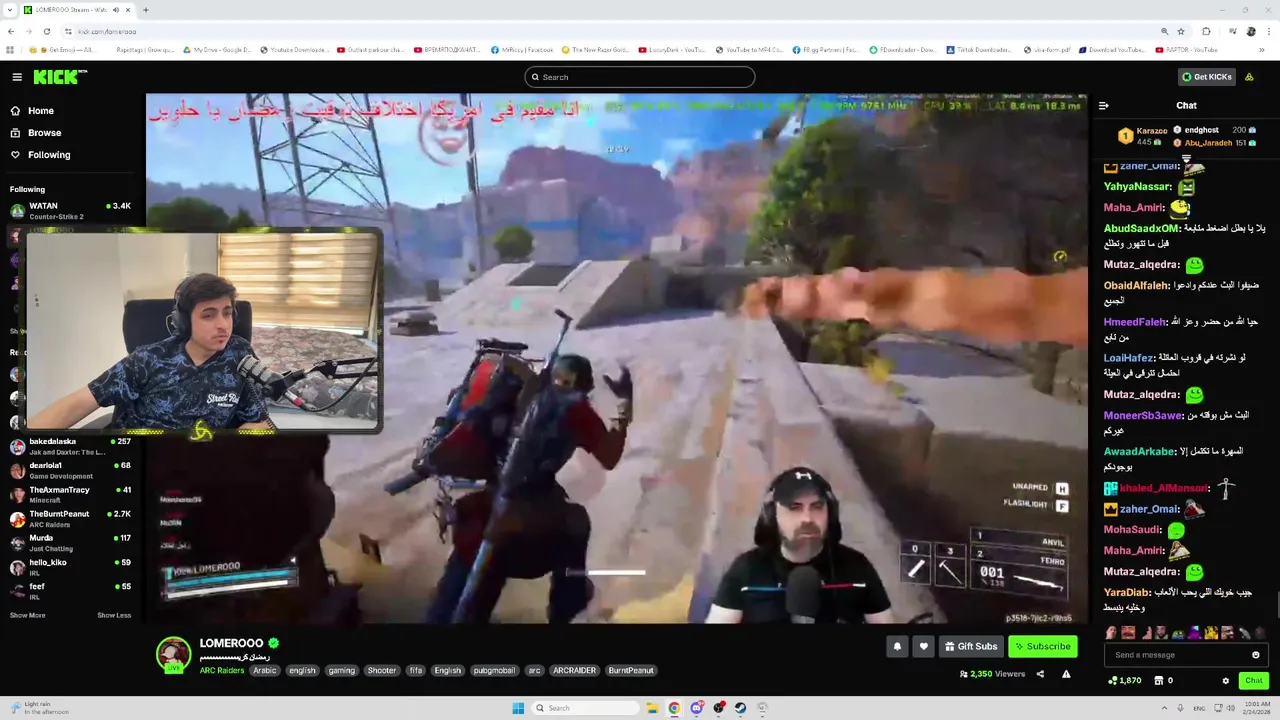
Task: Open hello_kiko channel in sidebar
Action: coord(70,566)
